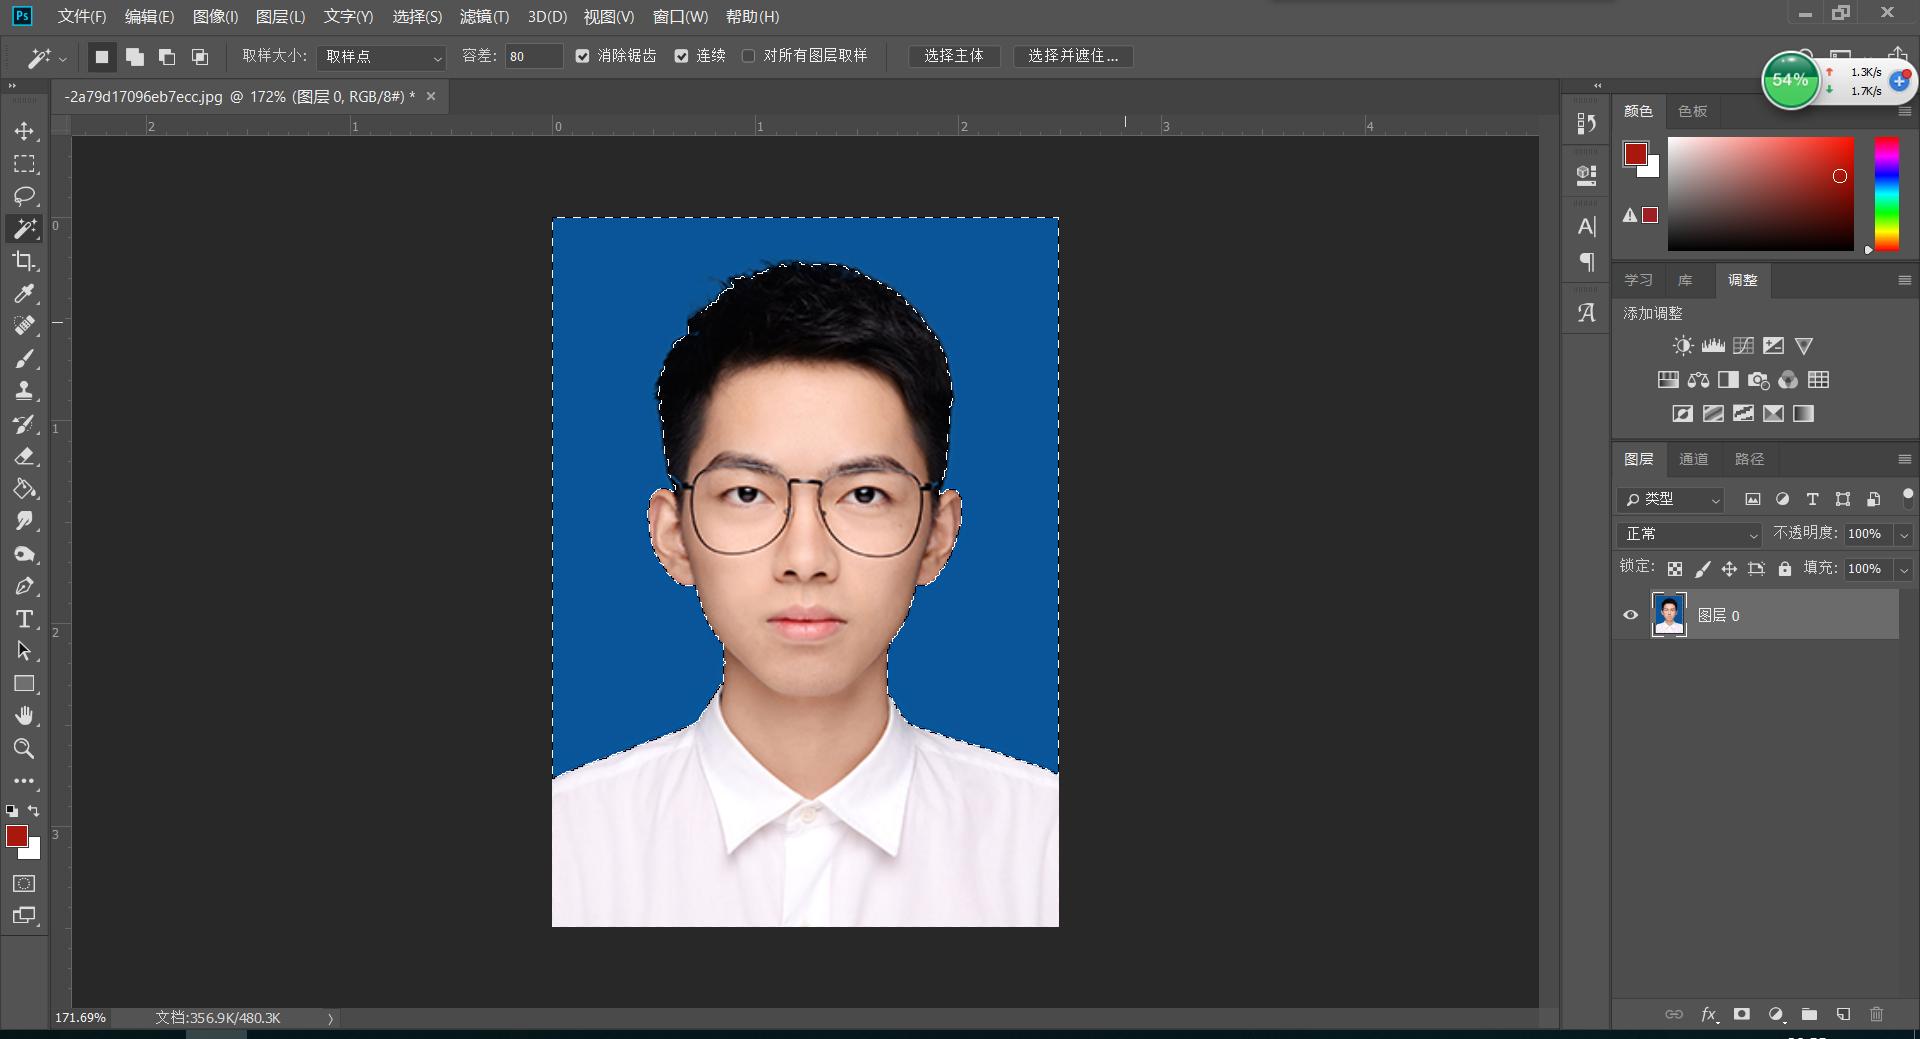Switch to the 通道 channels tab
This screenshot has width=1920, height=1039.
(1693, 459)
